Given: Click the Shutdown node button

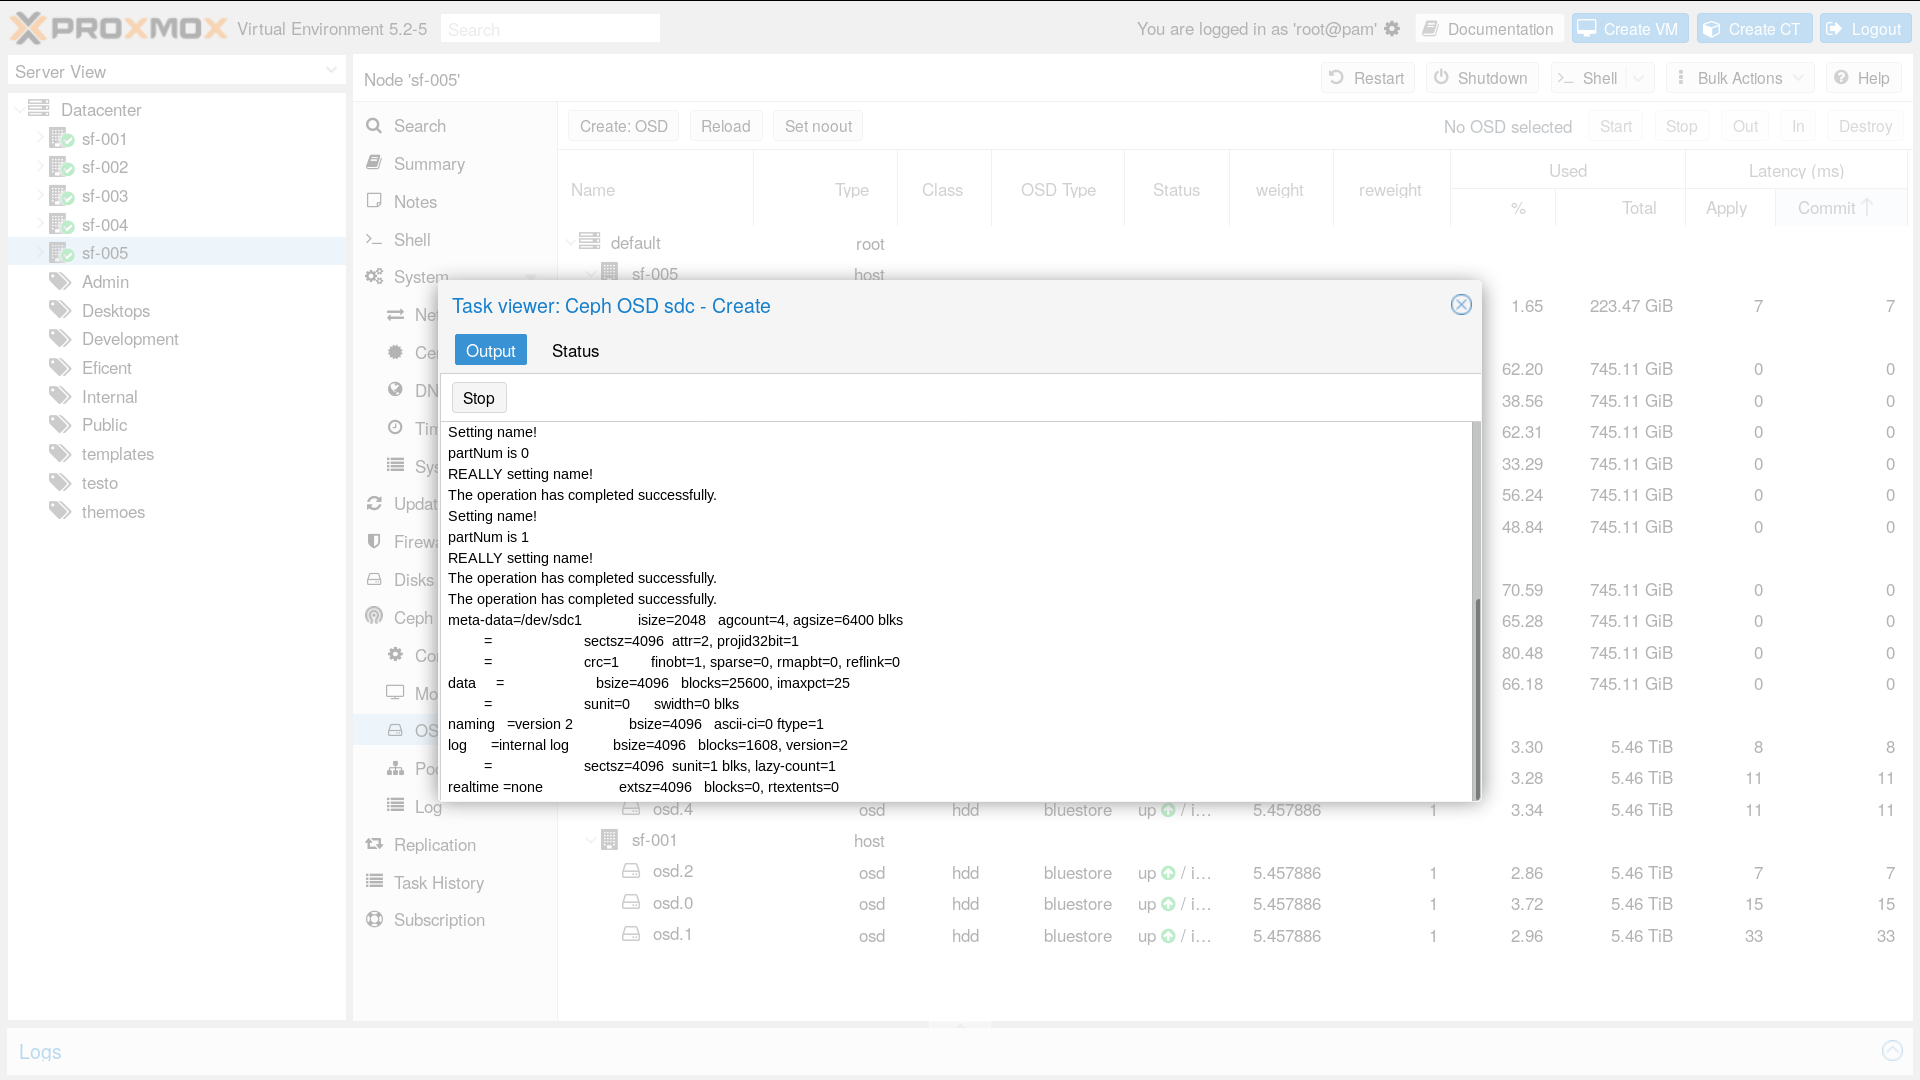Looking at the screenshot, I should pos(1481,78).
